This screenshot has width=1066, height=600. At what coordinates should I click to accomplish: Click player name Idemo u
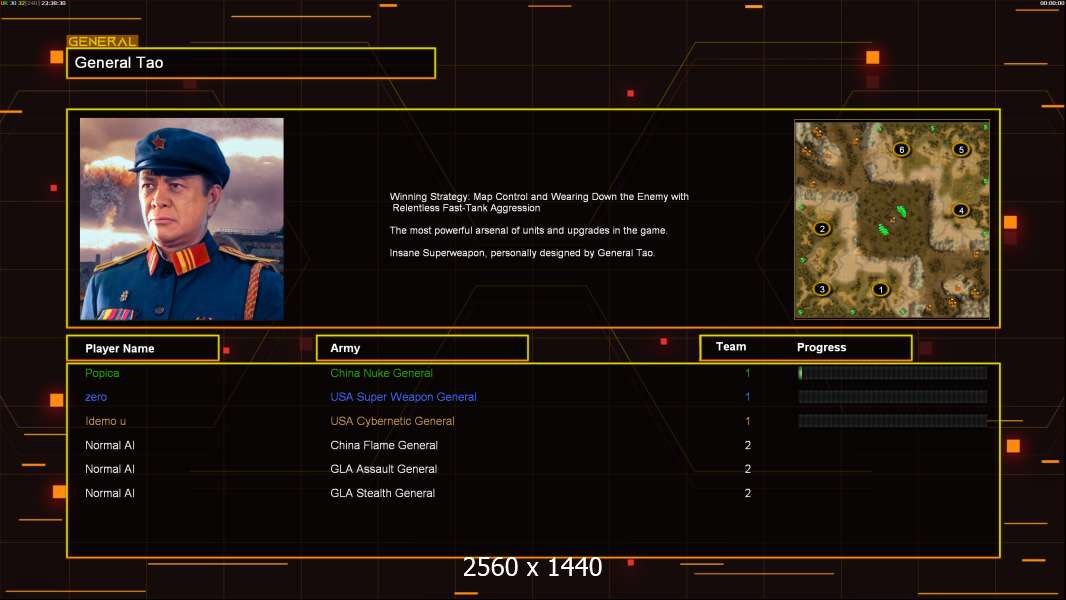(x=105, y=421)
